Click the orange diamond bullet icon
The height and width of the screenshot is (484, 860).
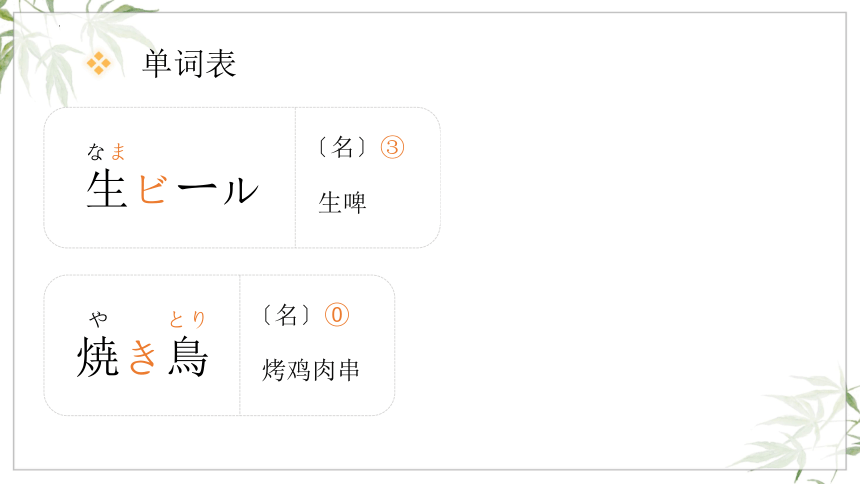(x=99, y=63)
